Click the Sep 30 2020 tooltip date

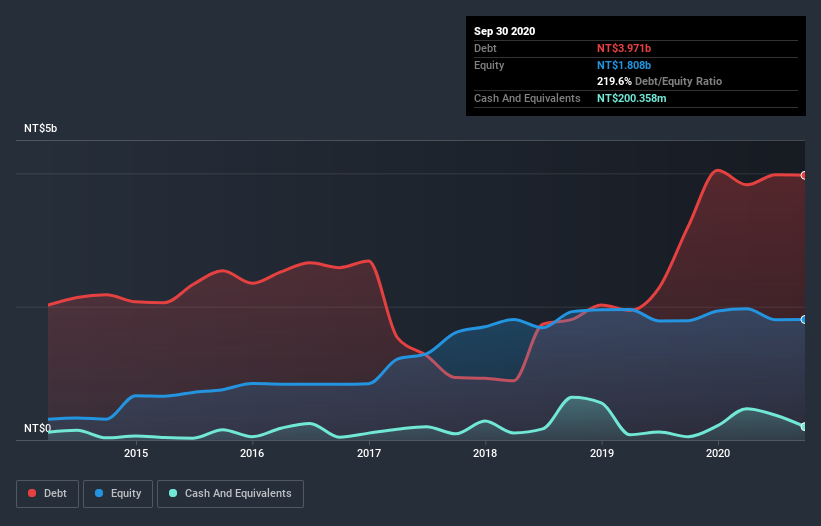point(504,31)
